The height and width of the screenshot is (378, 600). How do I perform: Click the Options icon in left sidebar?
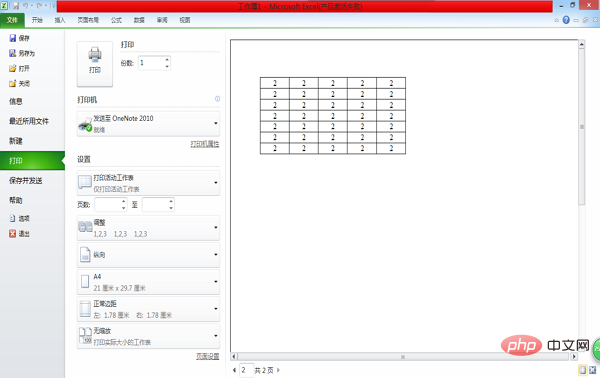(13, 218)
